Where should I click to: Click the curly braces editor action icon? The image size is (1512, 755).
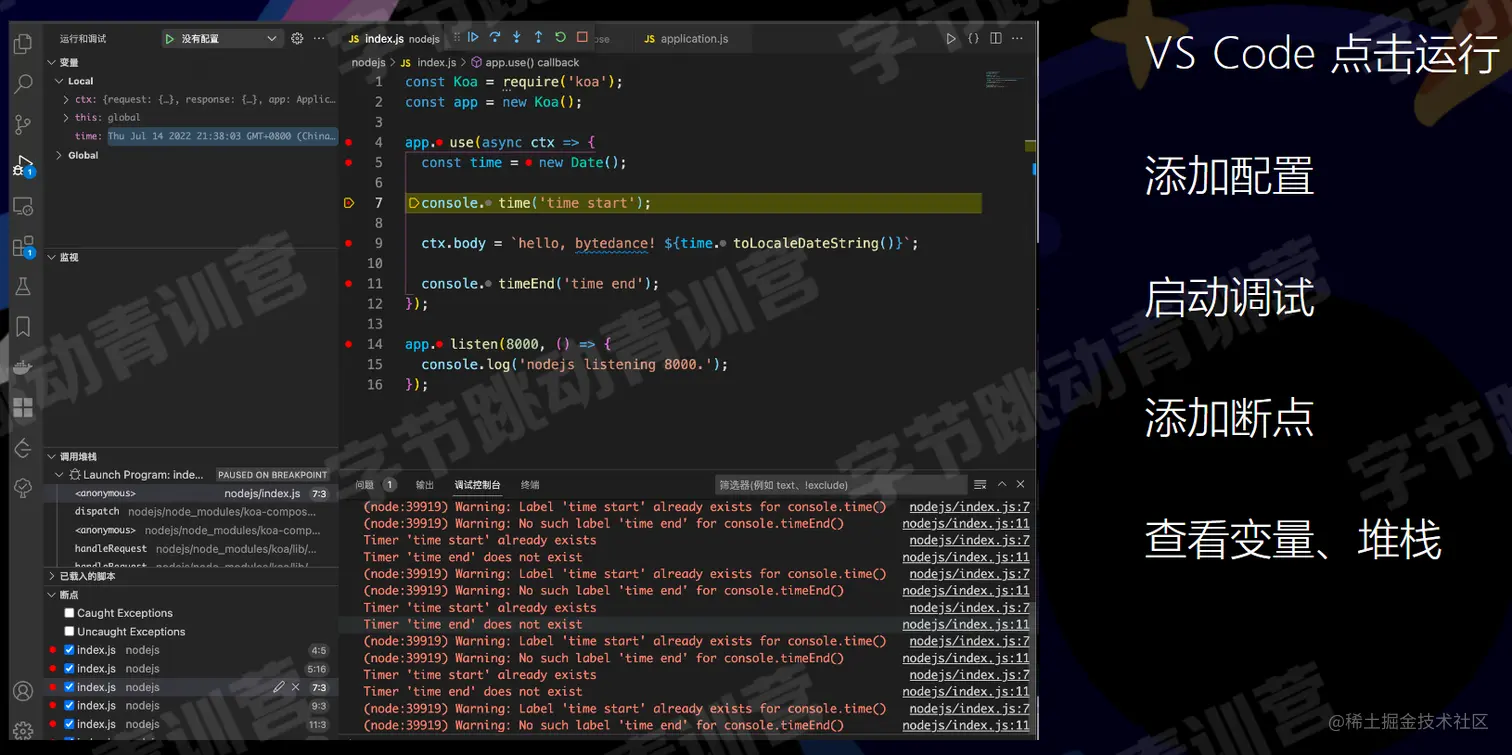(974, 39)
